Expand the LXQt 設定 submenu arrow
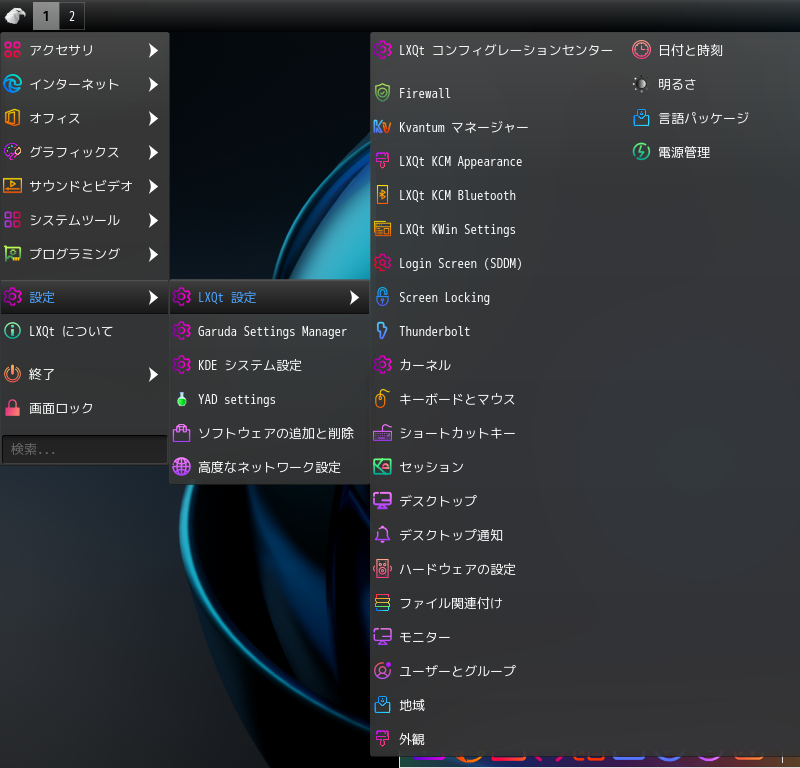This screenshot has height=768, width=800. (354, 297)
